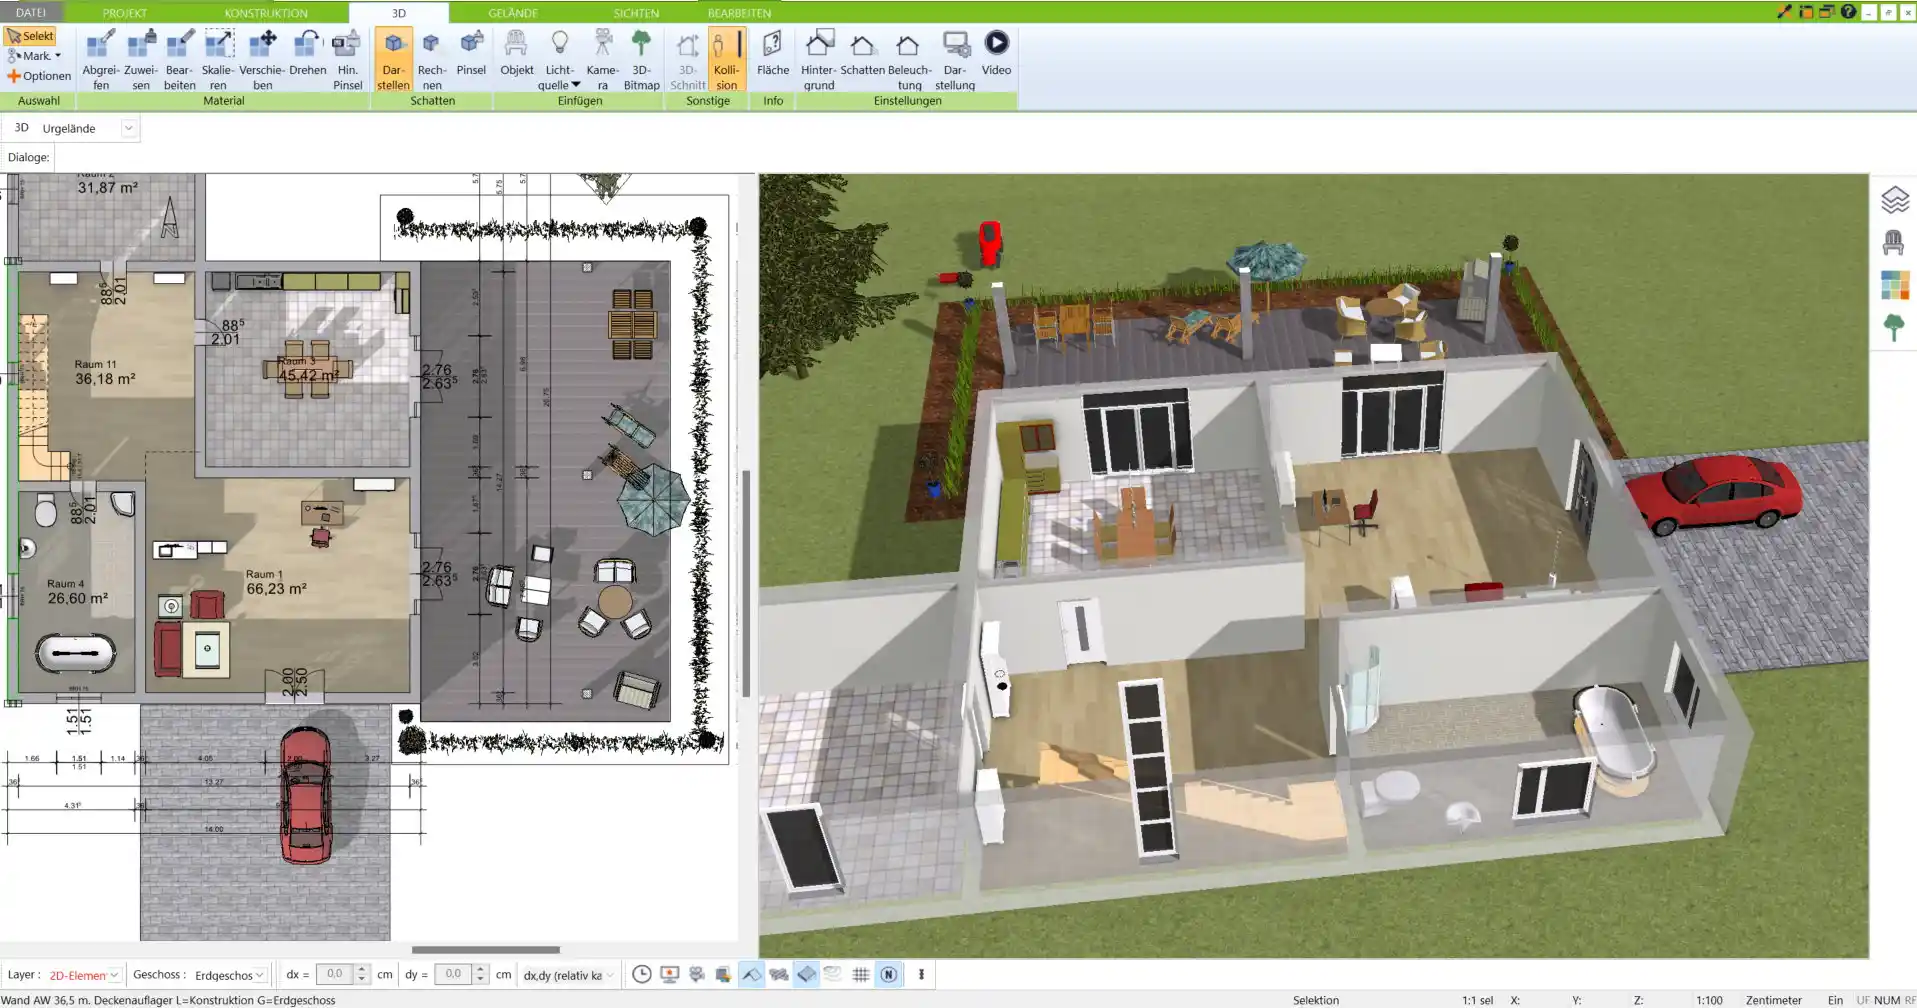Click the vertical scrollbar of 2D plan

[746, 583]
